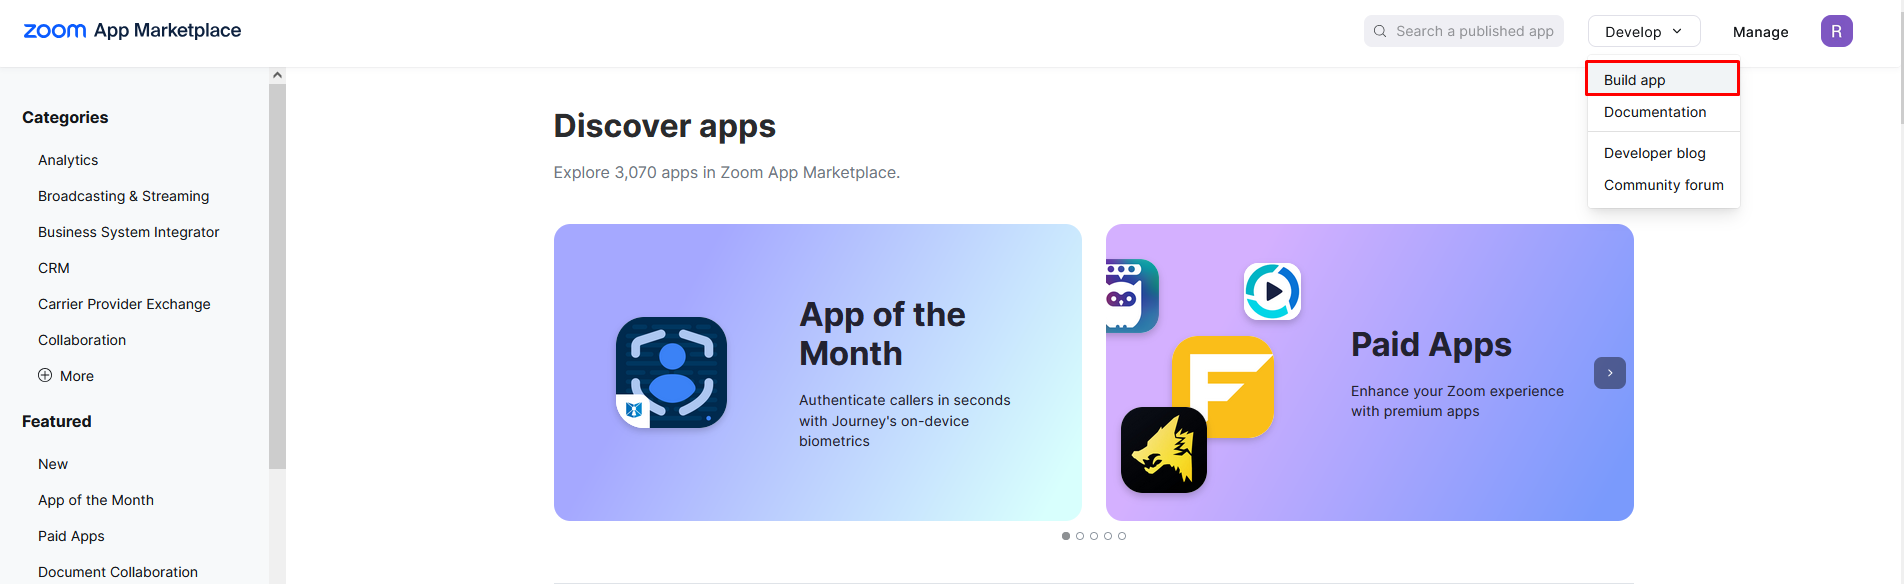
Task: Select the last carousel pagination dot
Action: [1122, 536]
